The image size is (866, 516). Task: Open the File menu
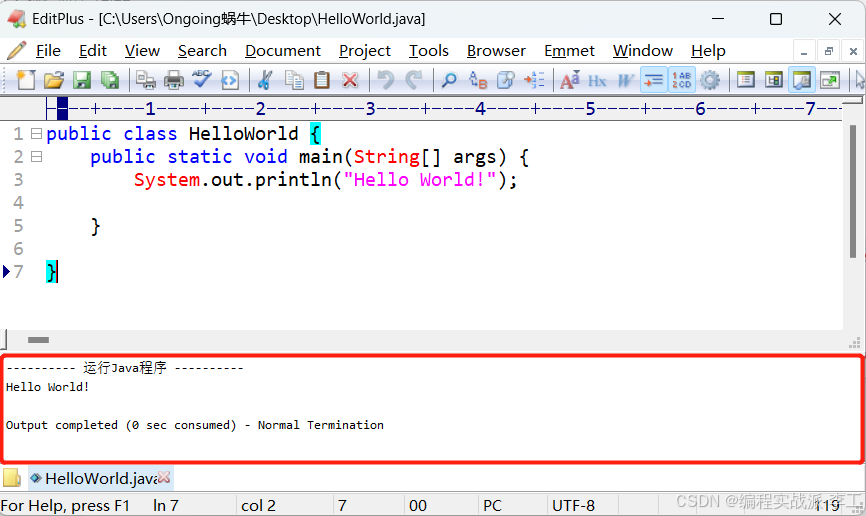pyautogui.click(x=48, y=51)
